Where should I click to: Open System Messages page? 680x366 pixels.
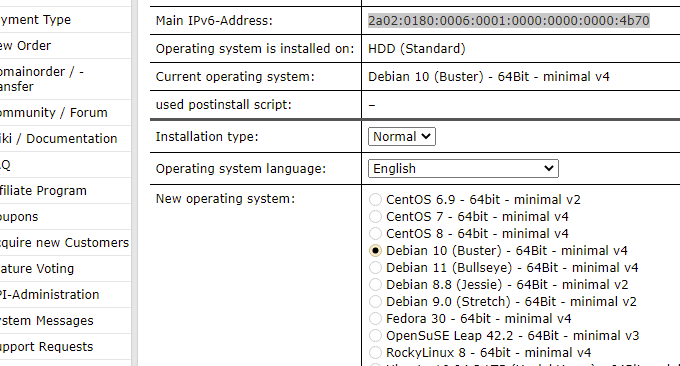[x=46, y=321]
